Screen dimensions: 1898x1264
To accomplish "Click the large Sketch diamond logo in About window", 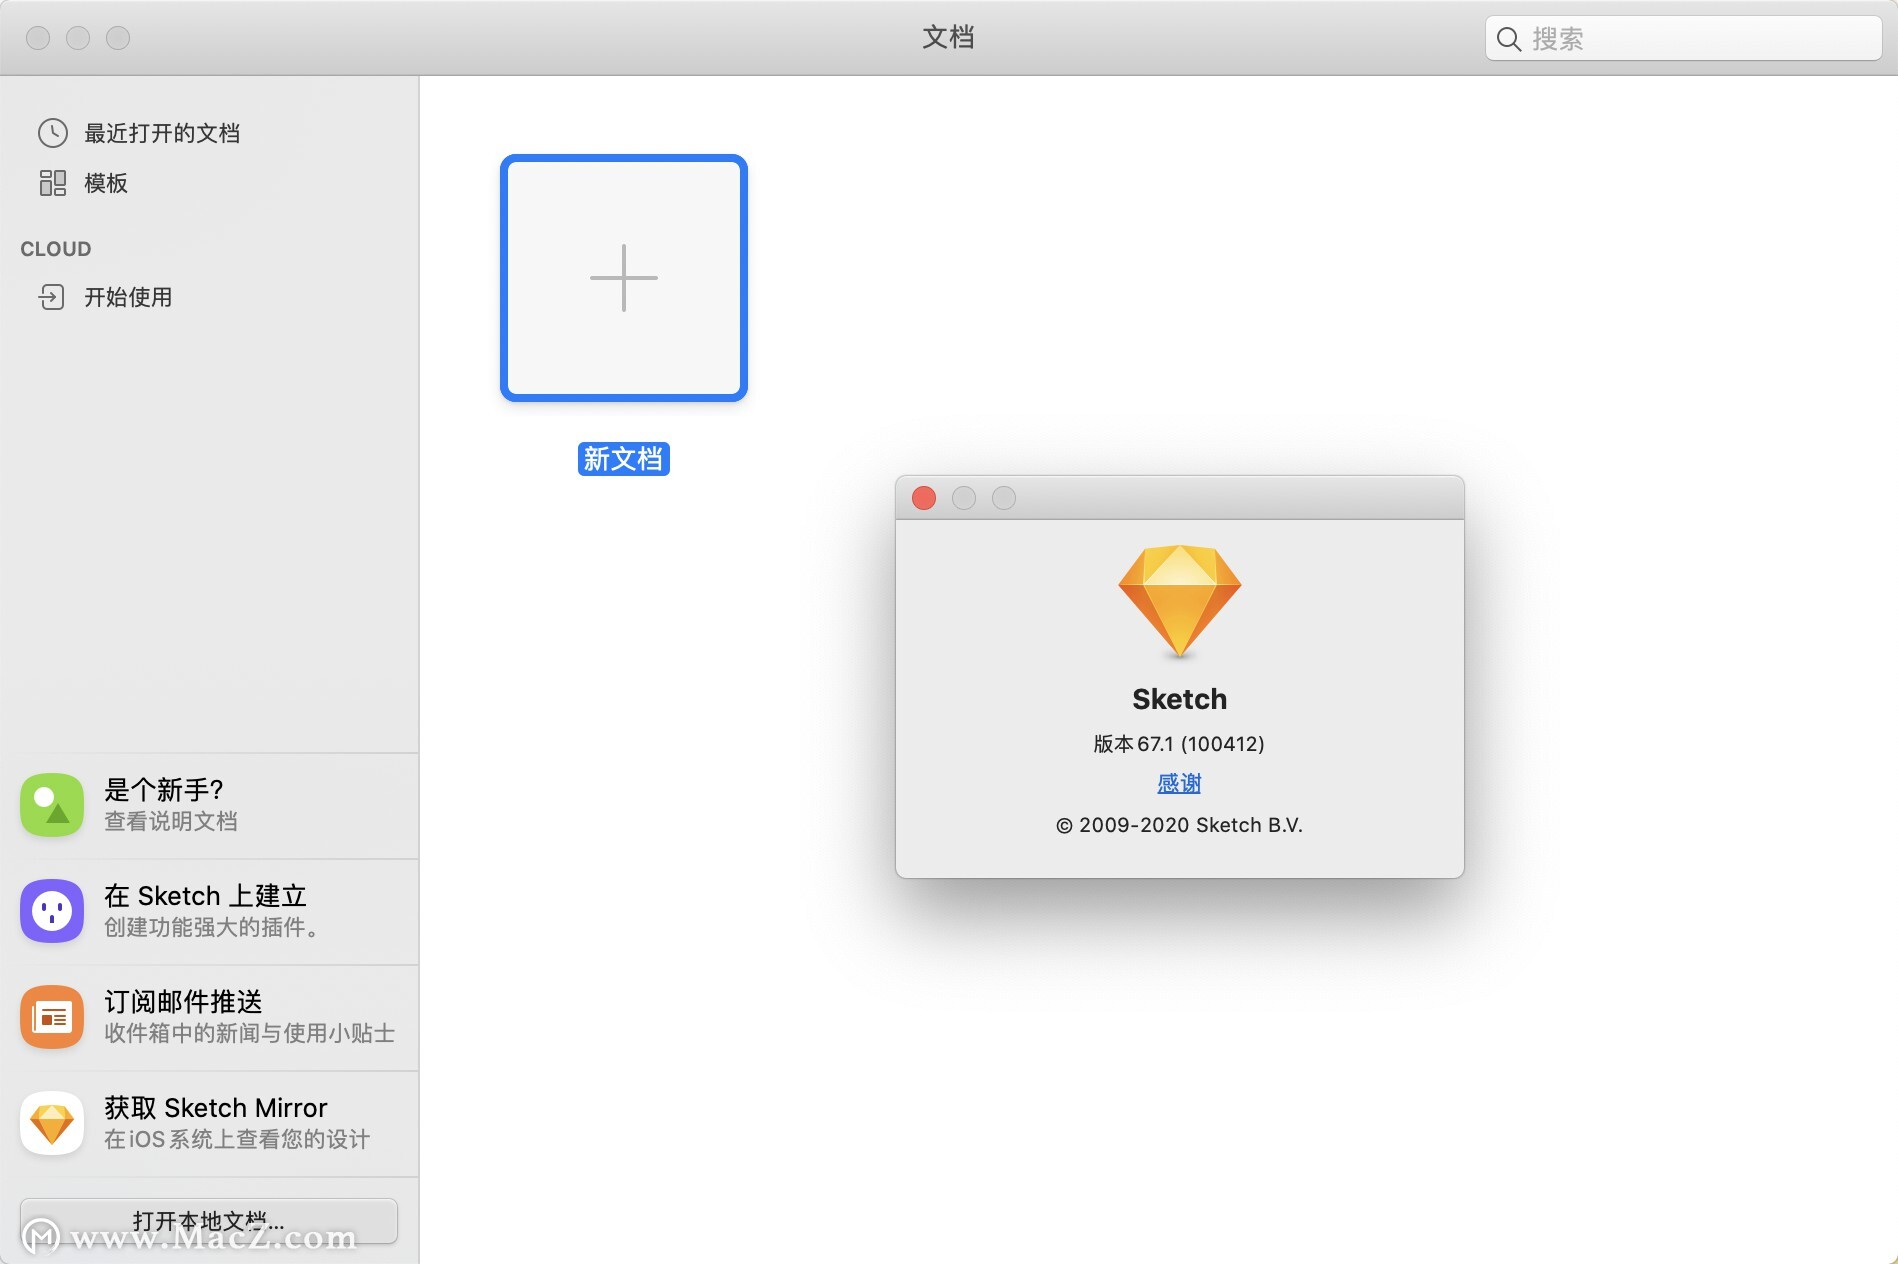I will [1180, 601].
